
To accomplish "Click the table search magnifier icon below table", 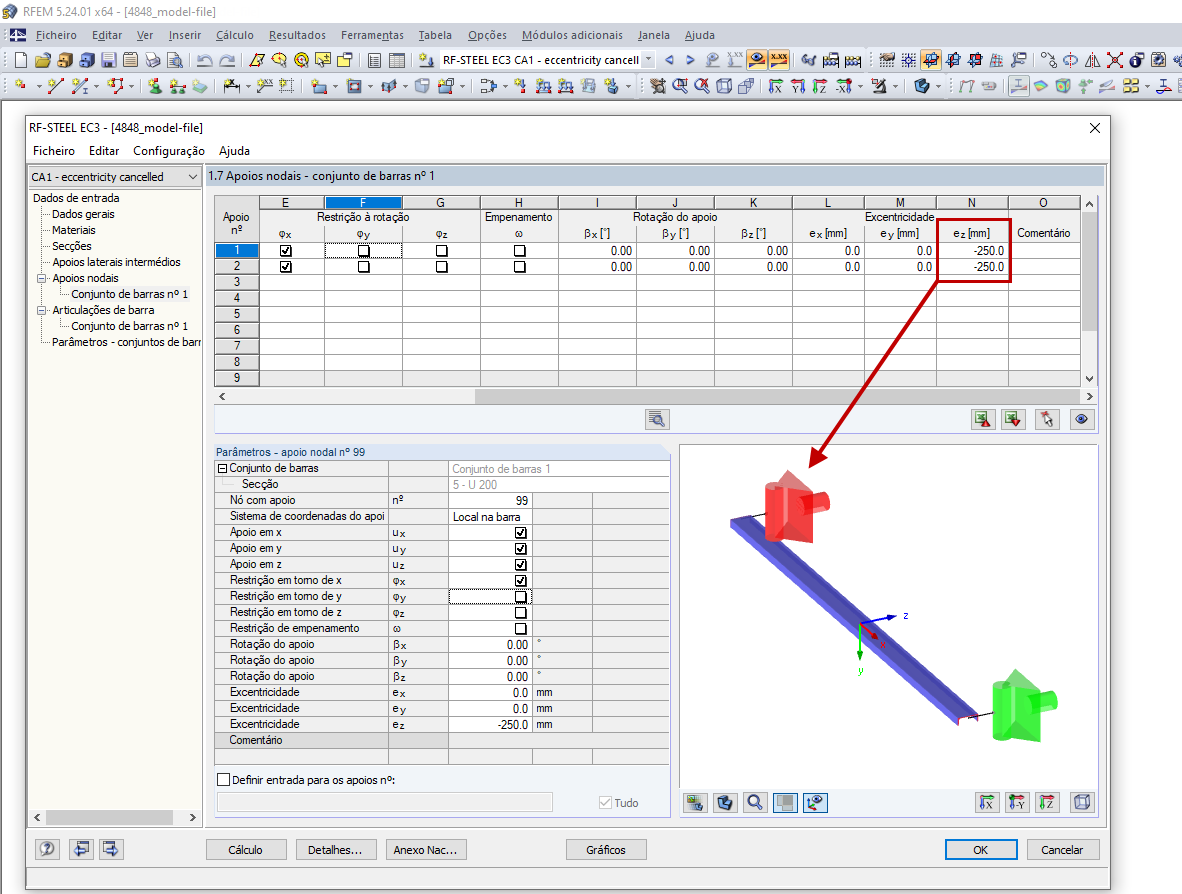I will point(657,420).
